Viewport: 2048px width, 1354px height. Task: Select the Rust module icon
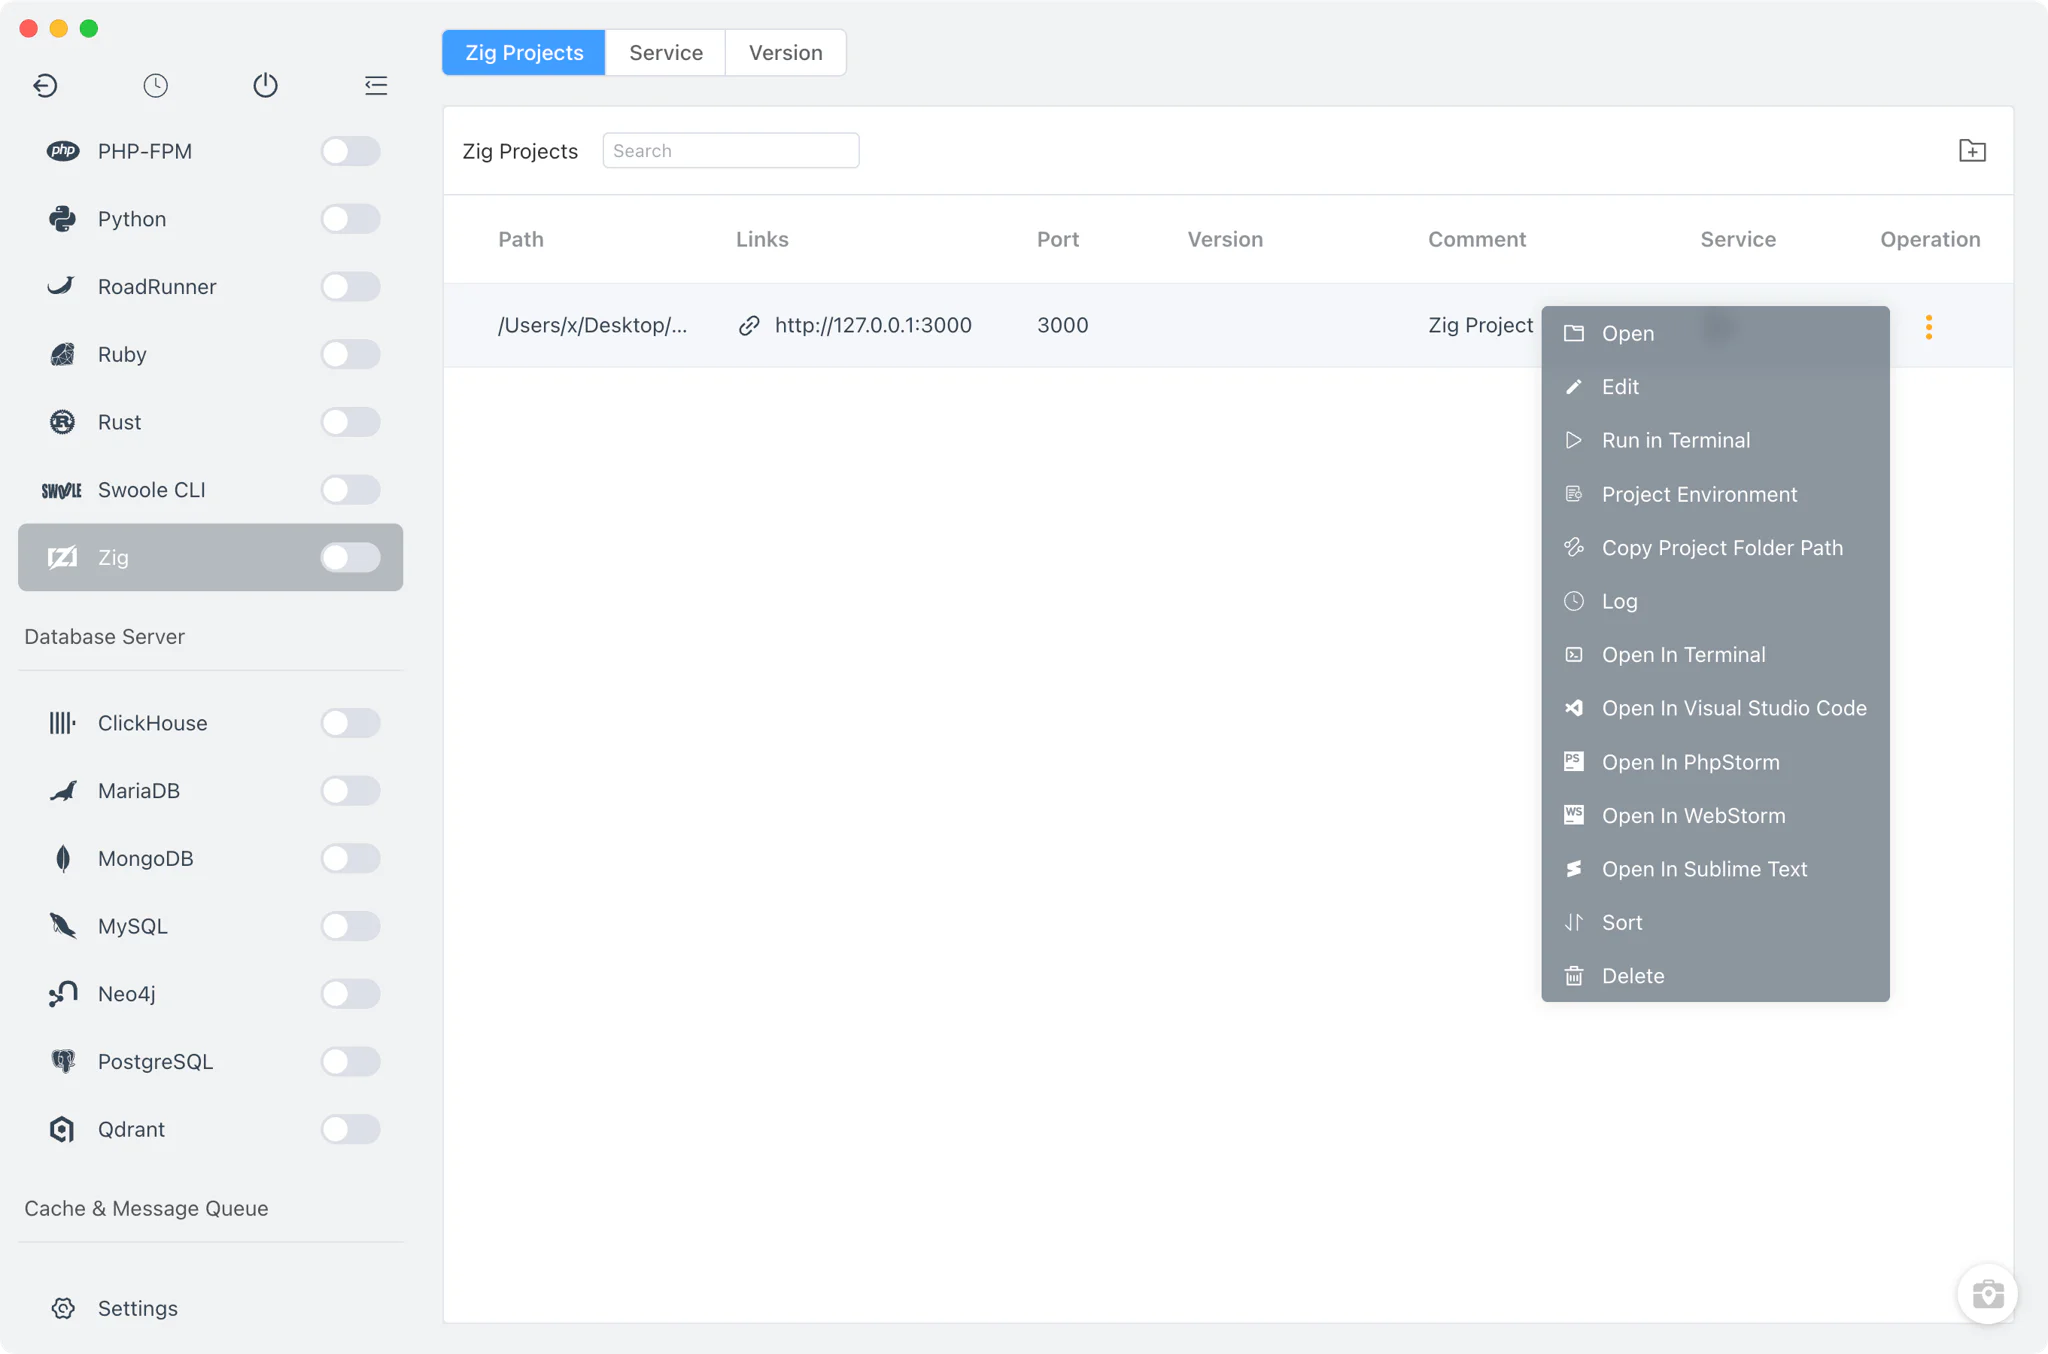62,422
